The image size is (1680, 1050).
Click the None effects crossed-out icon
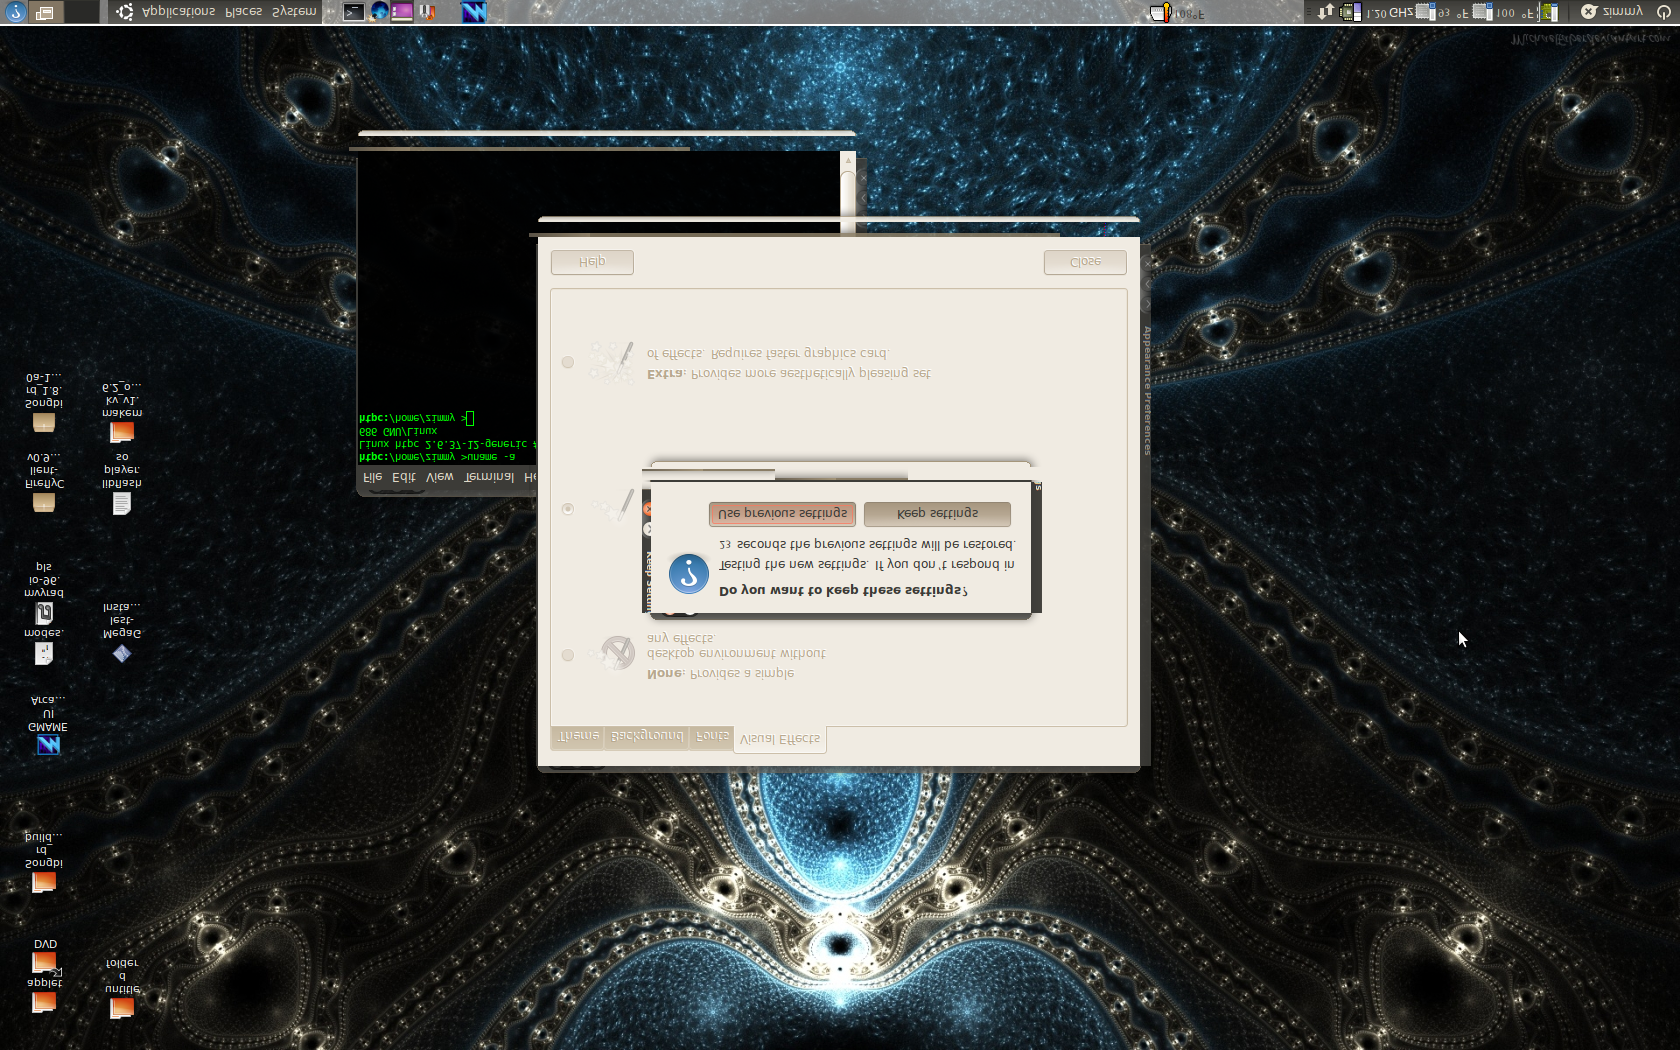click(617, 653)
